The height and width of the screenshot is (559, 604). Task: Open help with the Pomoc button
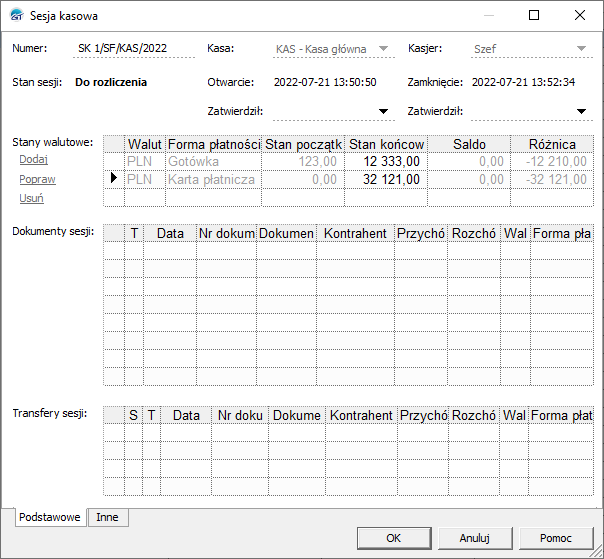click(x=555, y=538)
